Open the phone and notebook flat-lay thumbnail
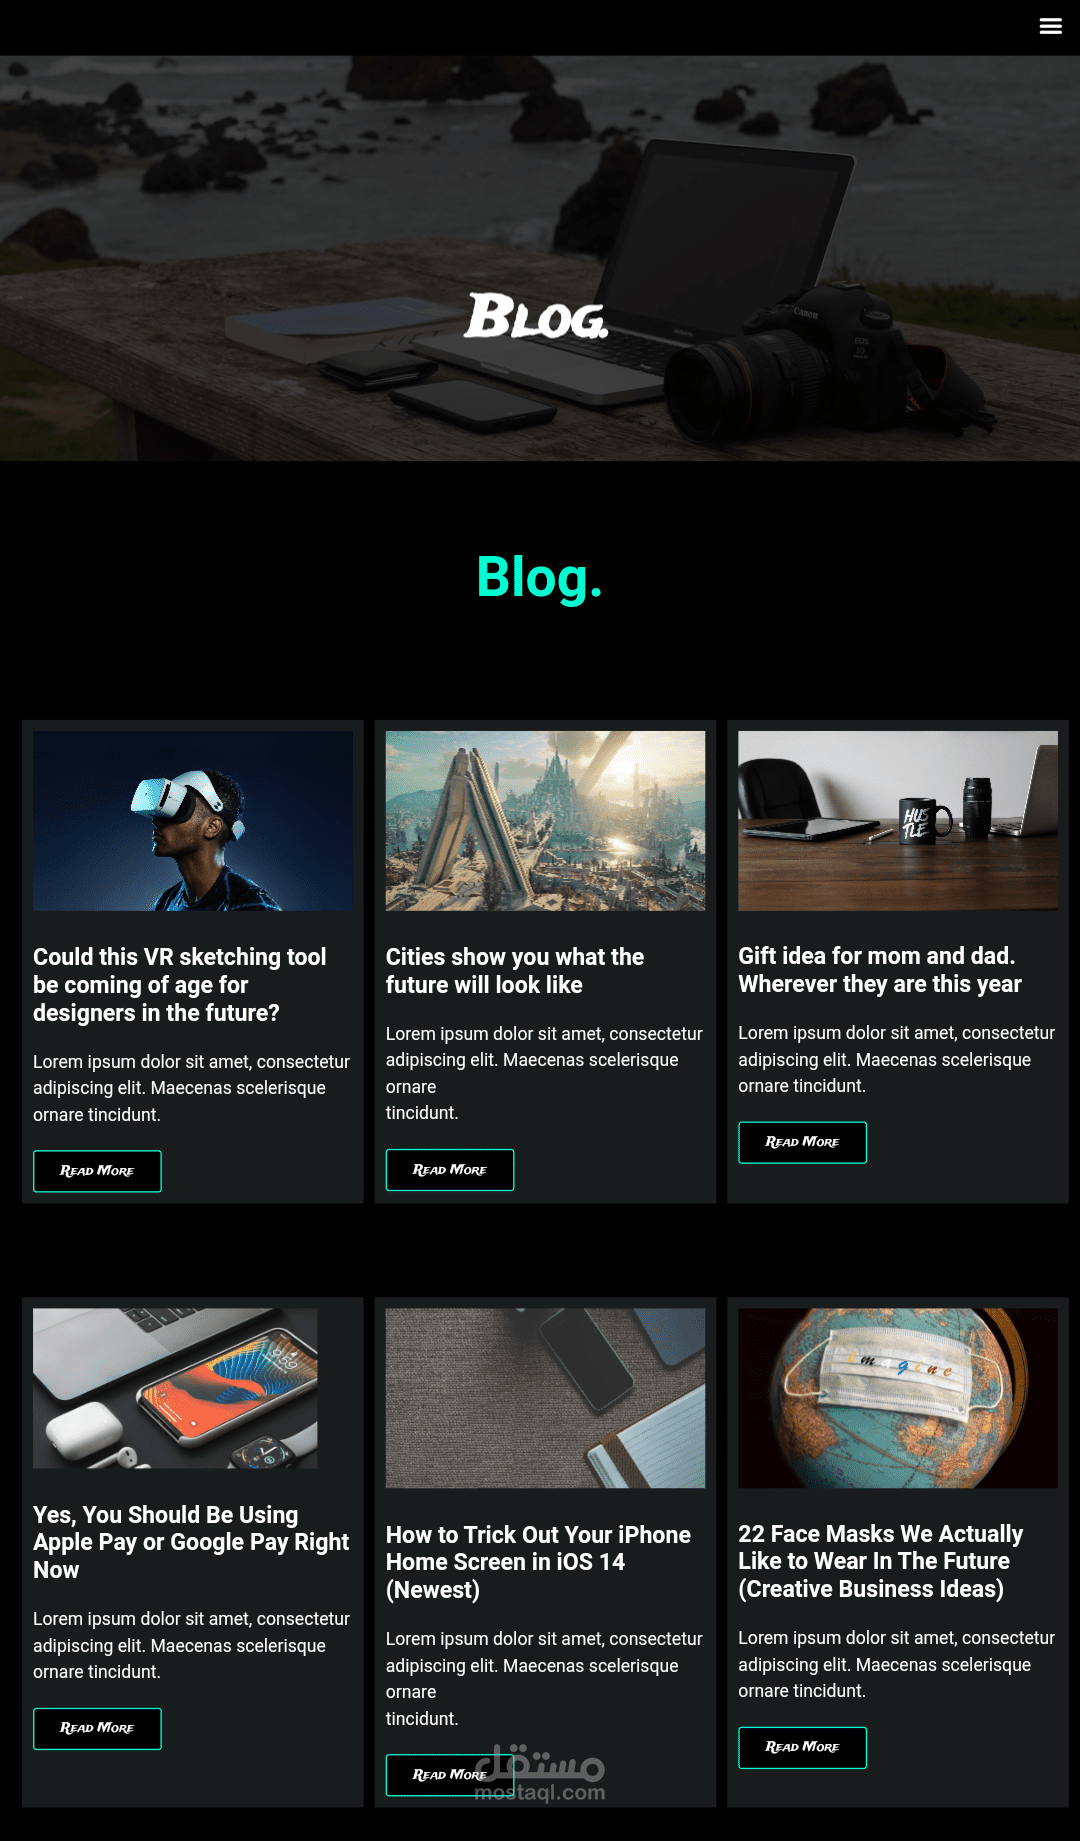The width and height of the screenshot is (1080, 1841). point(545,1398)
